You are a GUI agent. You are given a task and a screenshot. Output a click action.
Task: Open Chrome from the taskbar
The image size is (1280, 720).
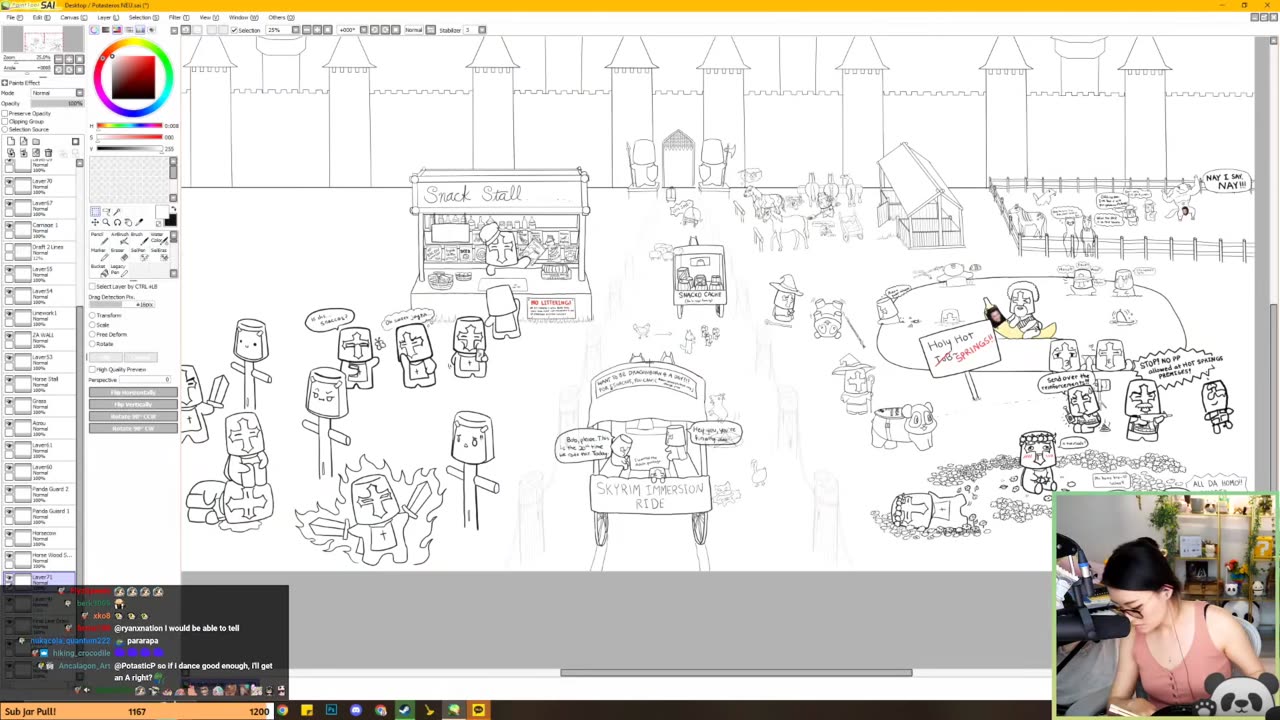tap(282, 711)
